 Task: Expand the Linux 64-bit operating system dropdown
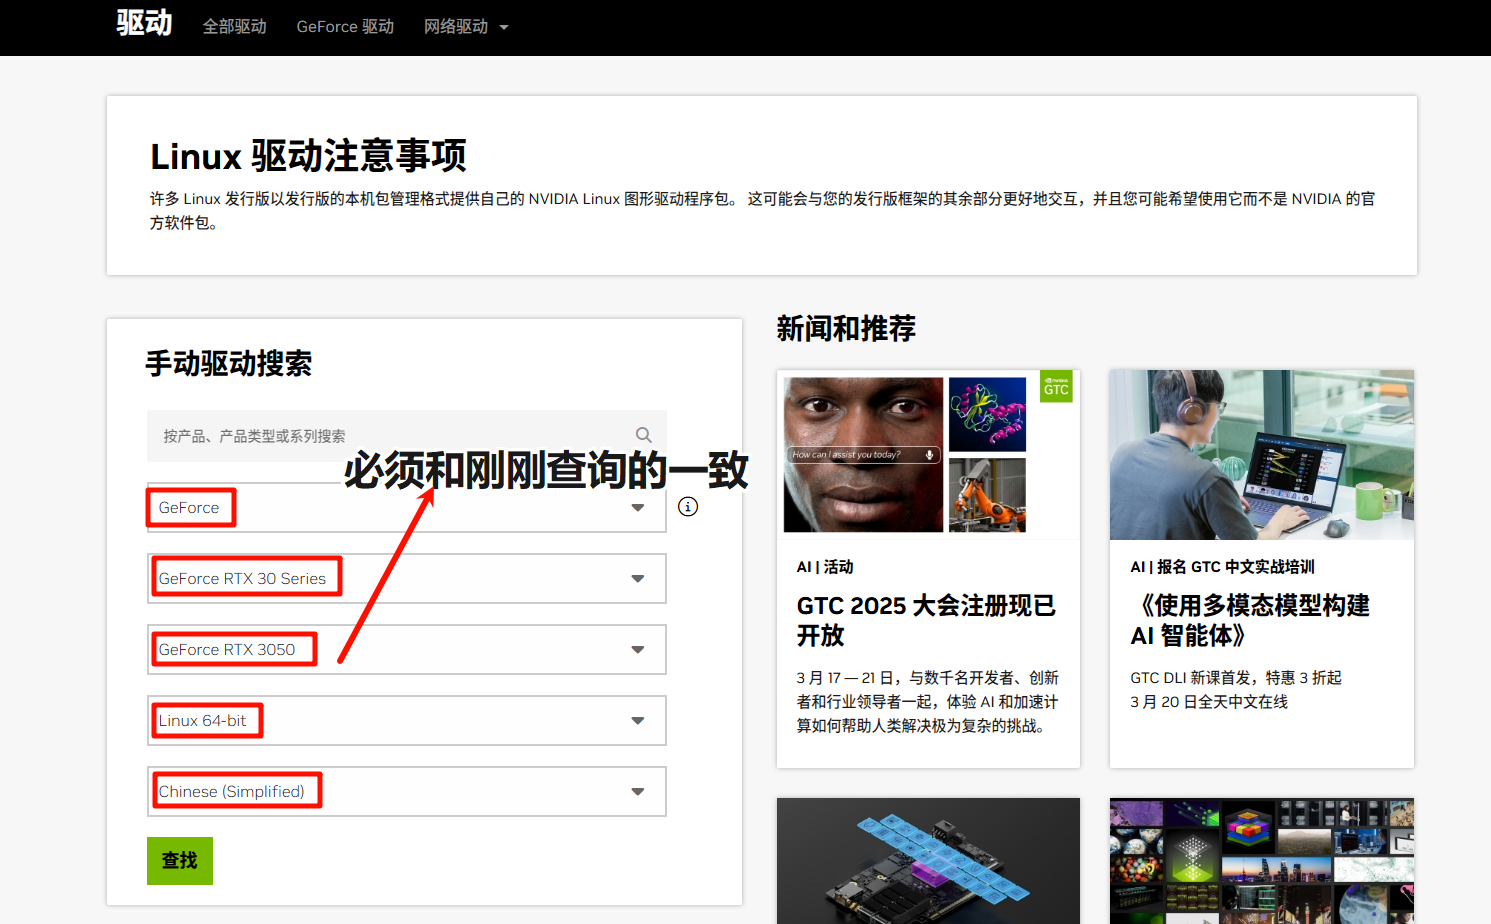click(637, 720)
